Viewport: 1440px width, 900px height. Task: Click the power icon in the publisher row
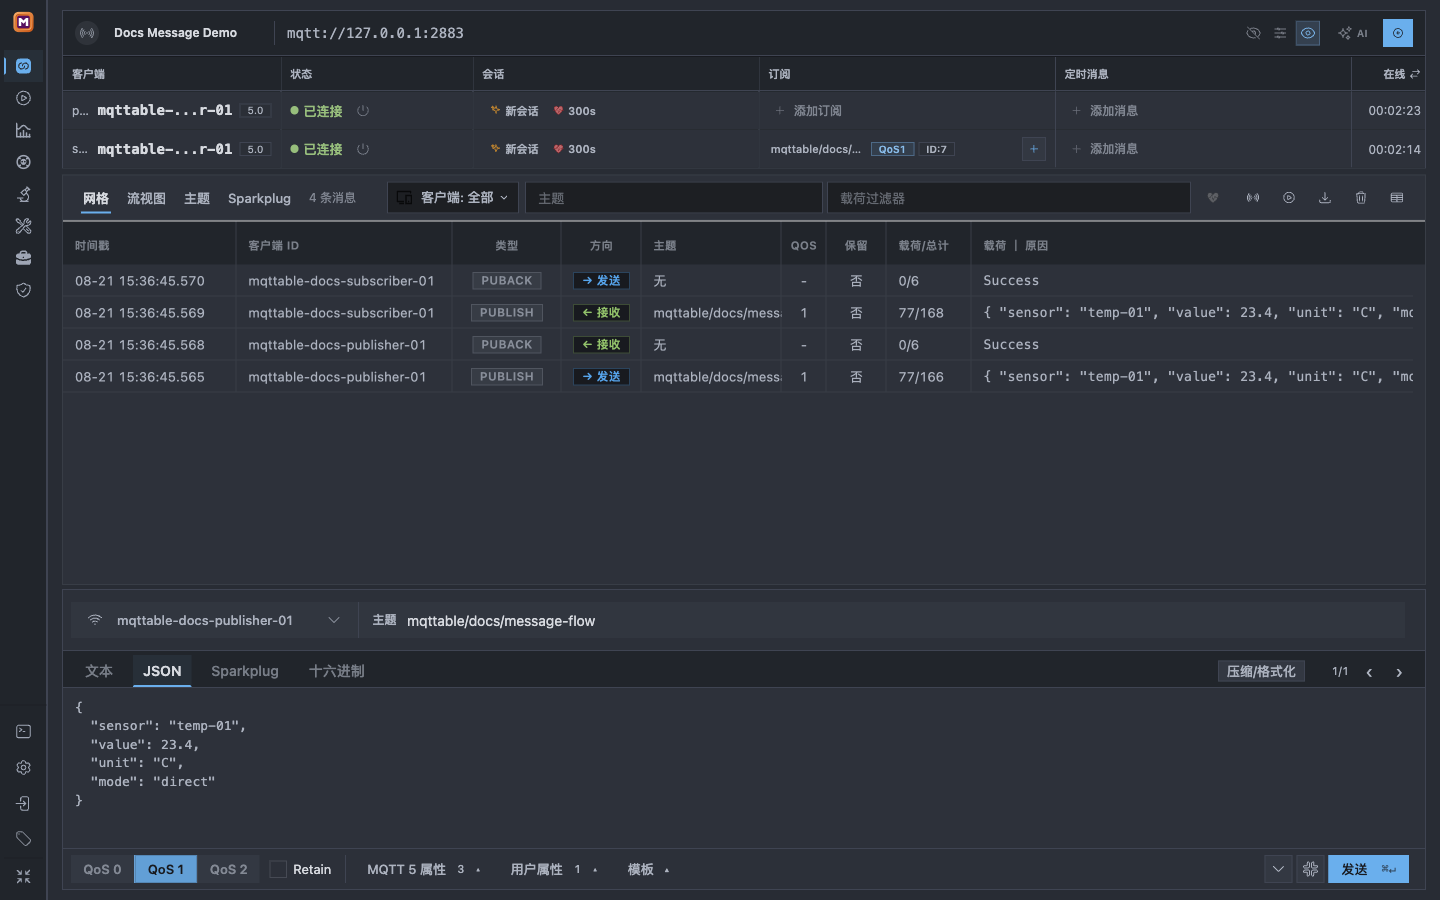[x=363, y=111]
